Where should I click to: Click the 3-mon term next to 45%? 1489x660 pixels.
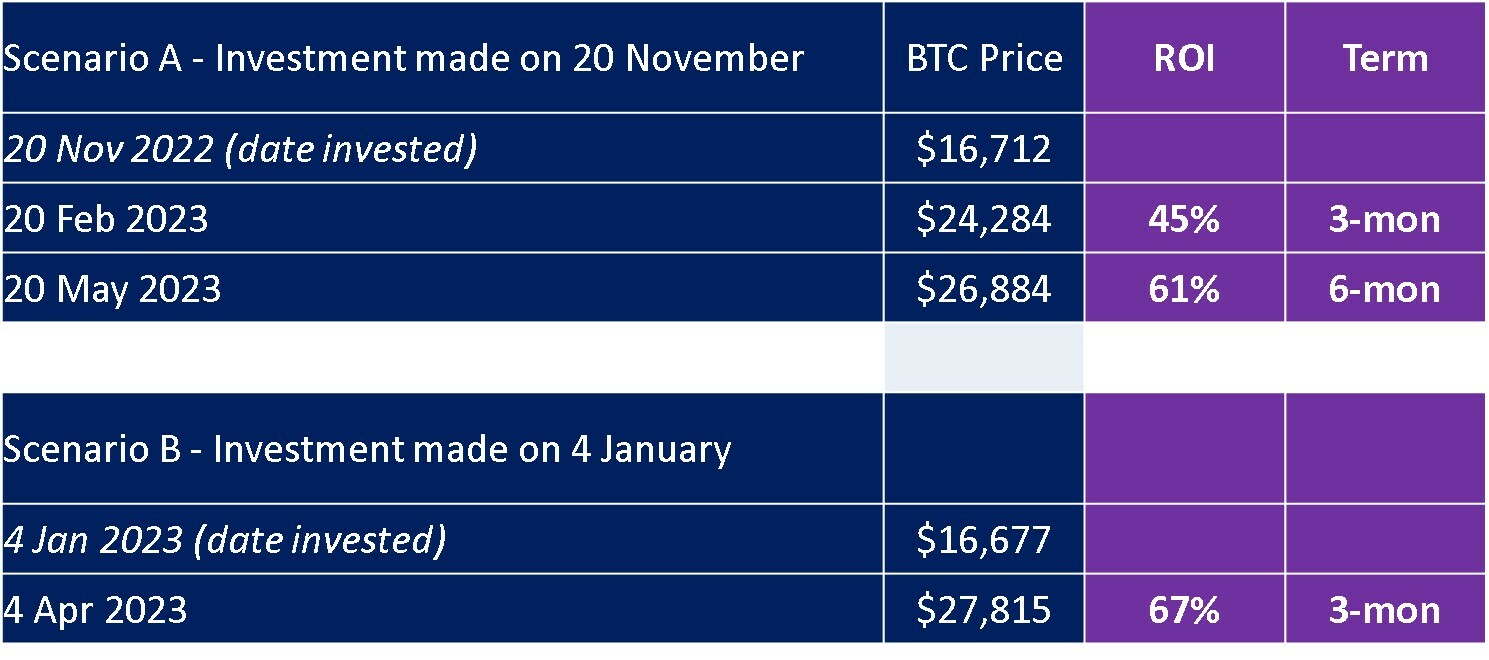[1386, 218]
